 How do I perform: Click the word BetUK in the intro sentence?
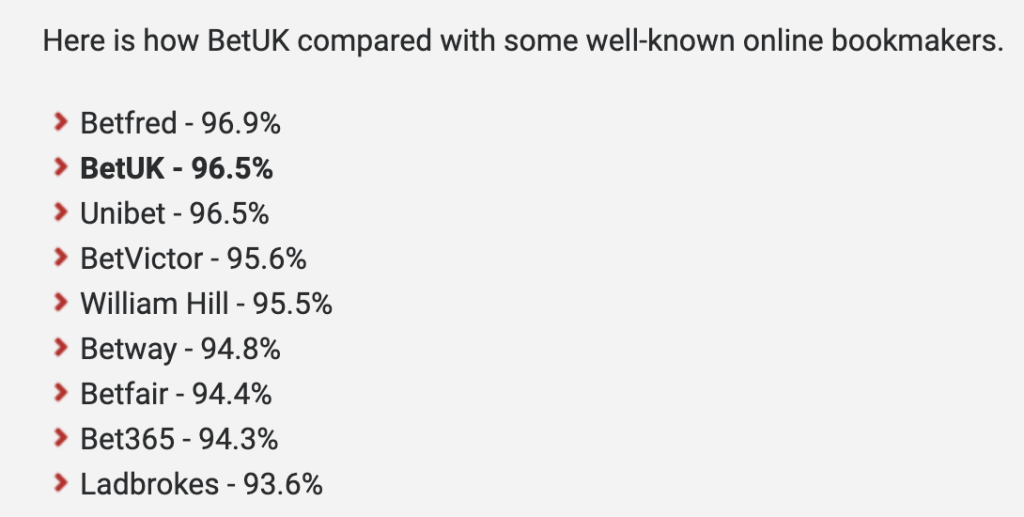pyautogui.click(x=248, y=40)
